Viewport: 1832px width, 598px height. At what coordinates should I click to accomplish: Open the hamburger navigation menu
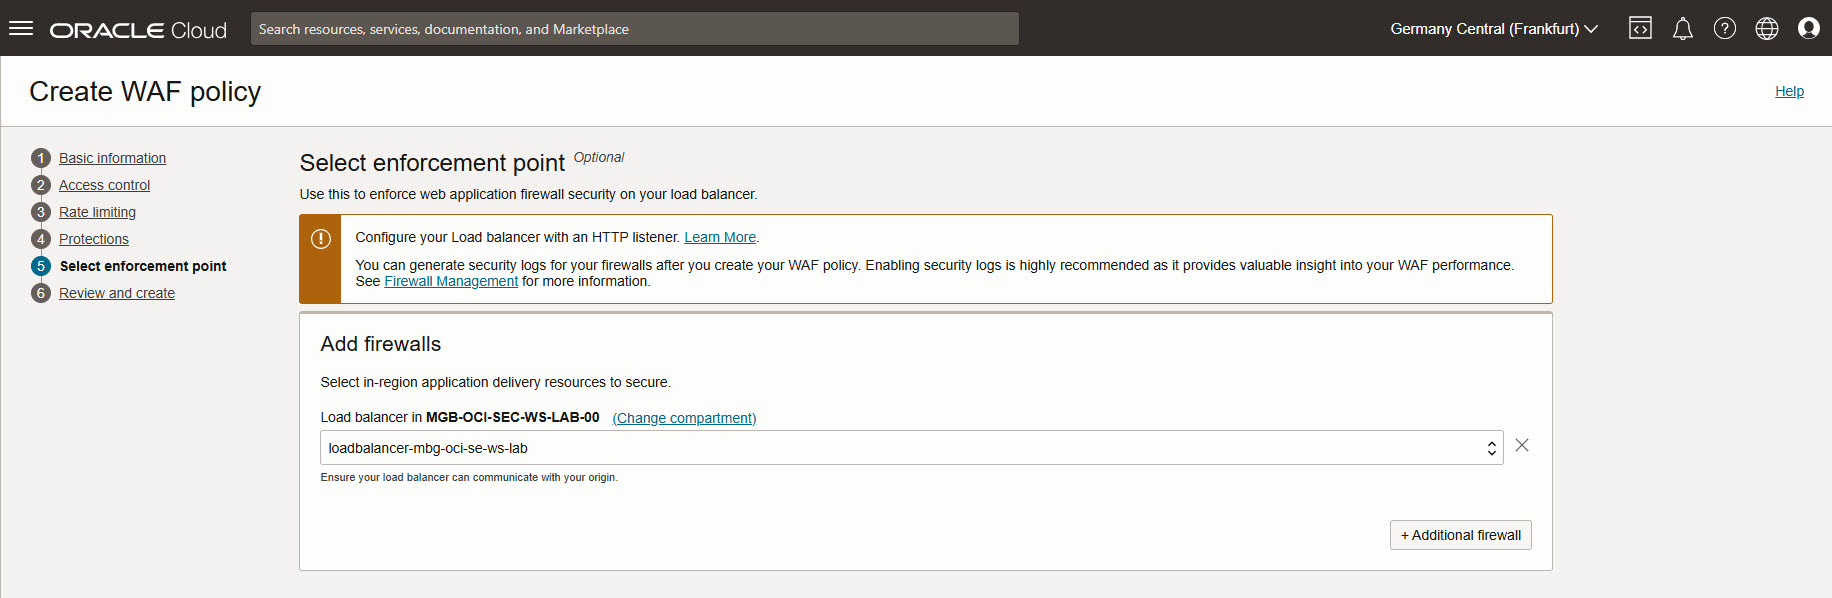coord(21,28)
